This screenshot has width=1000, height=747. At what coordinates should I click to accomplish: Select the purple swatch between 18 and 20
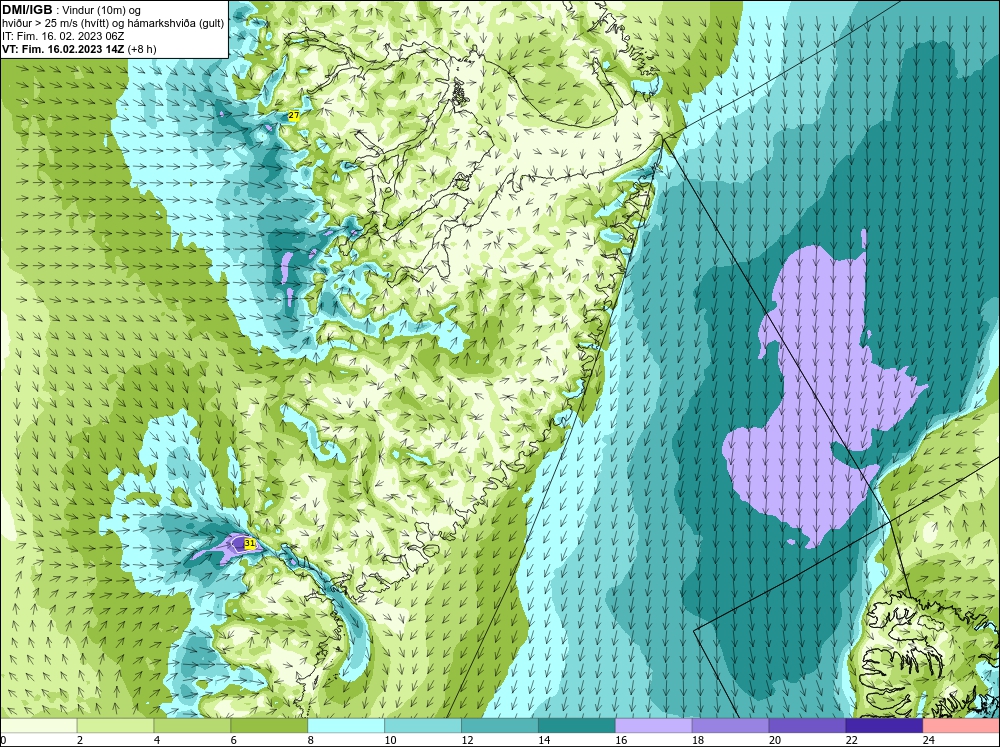coord(730,725)
